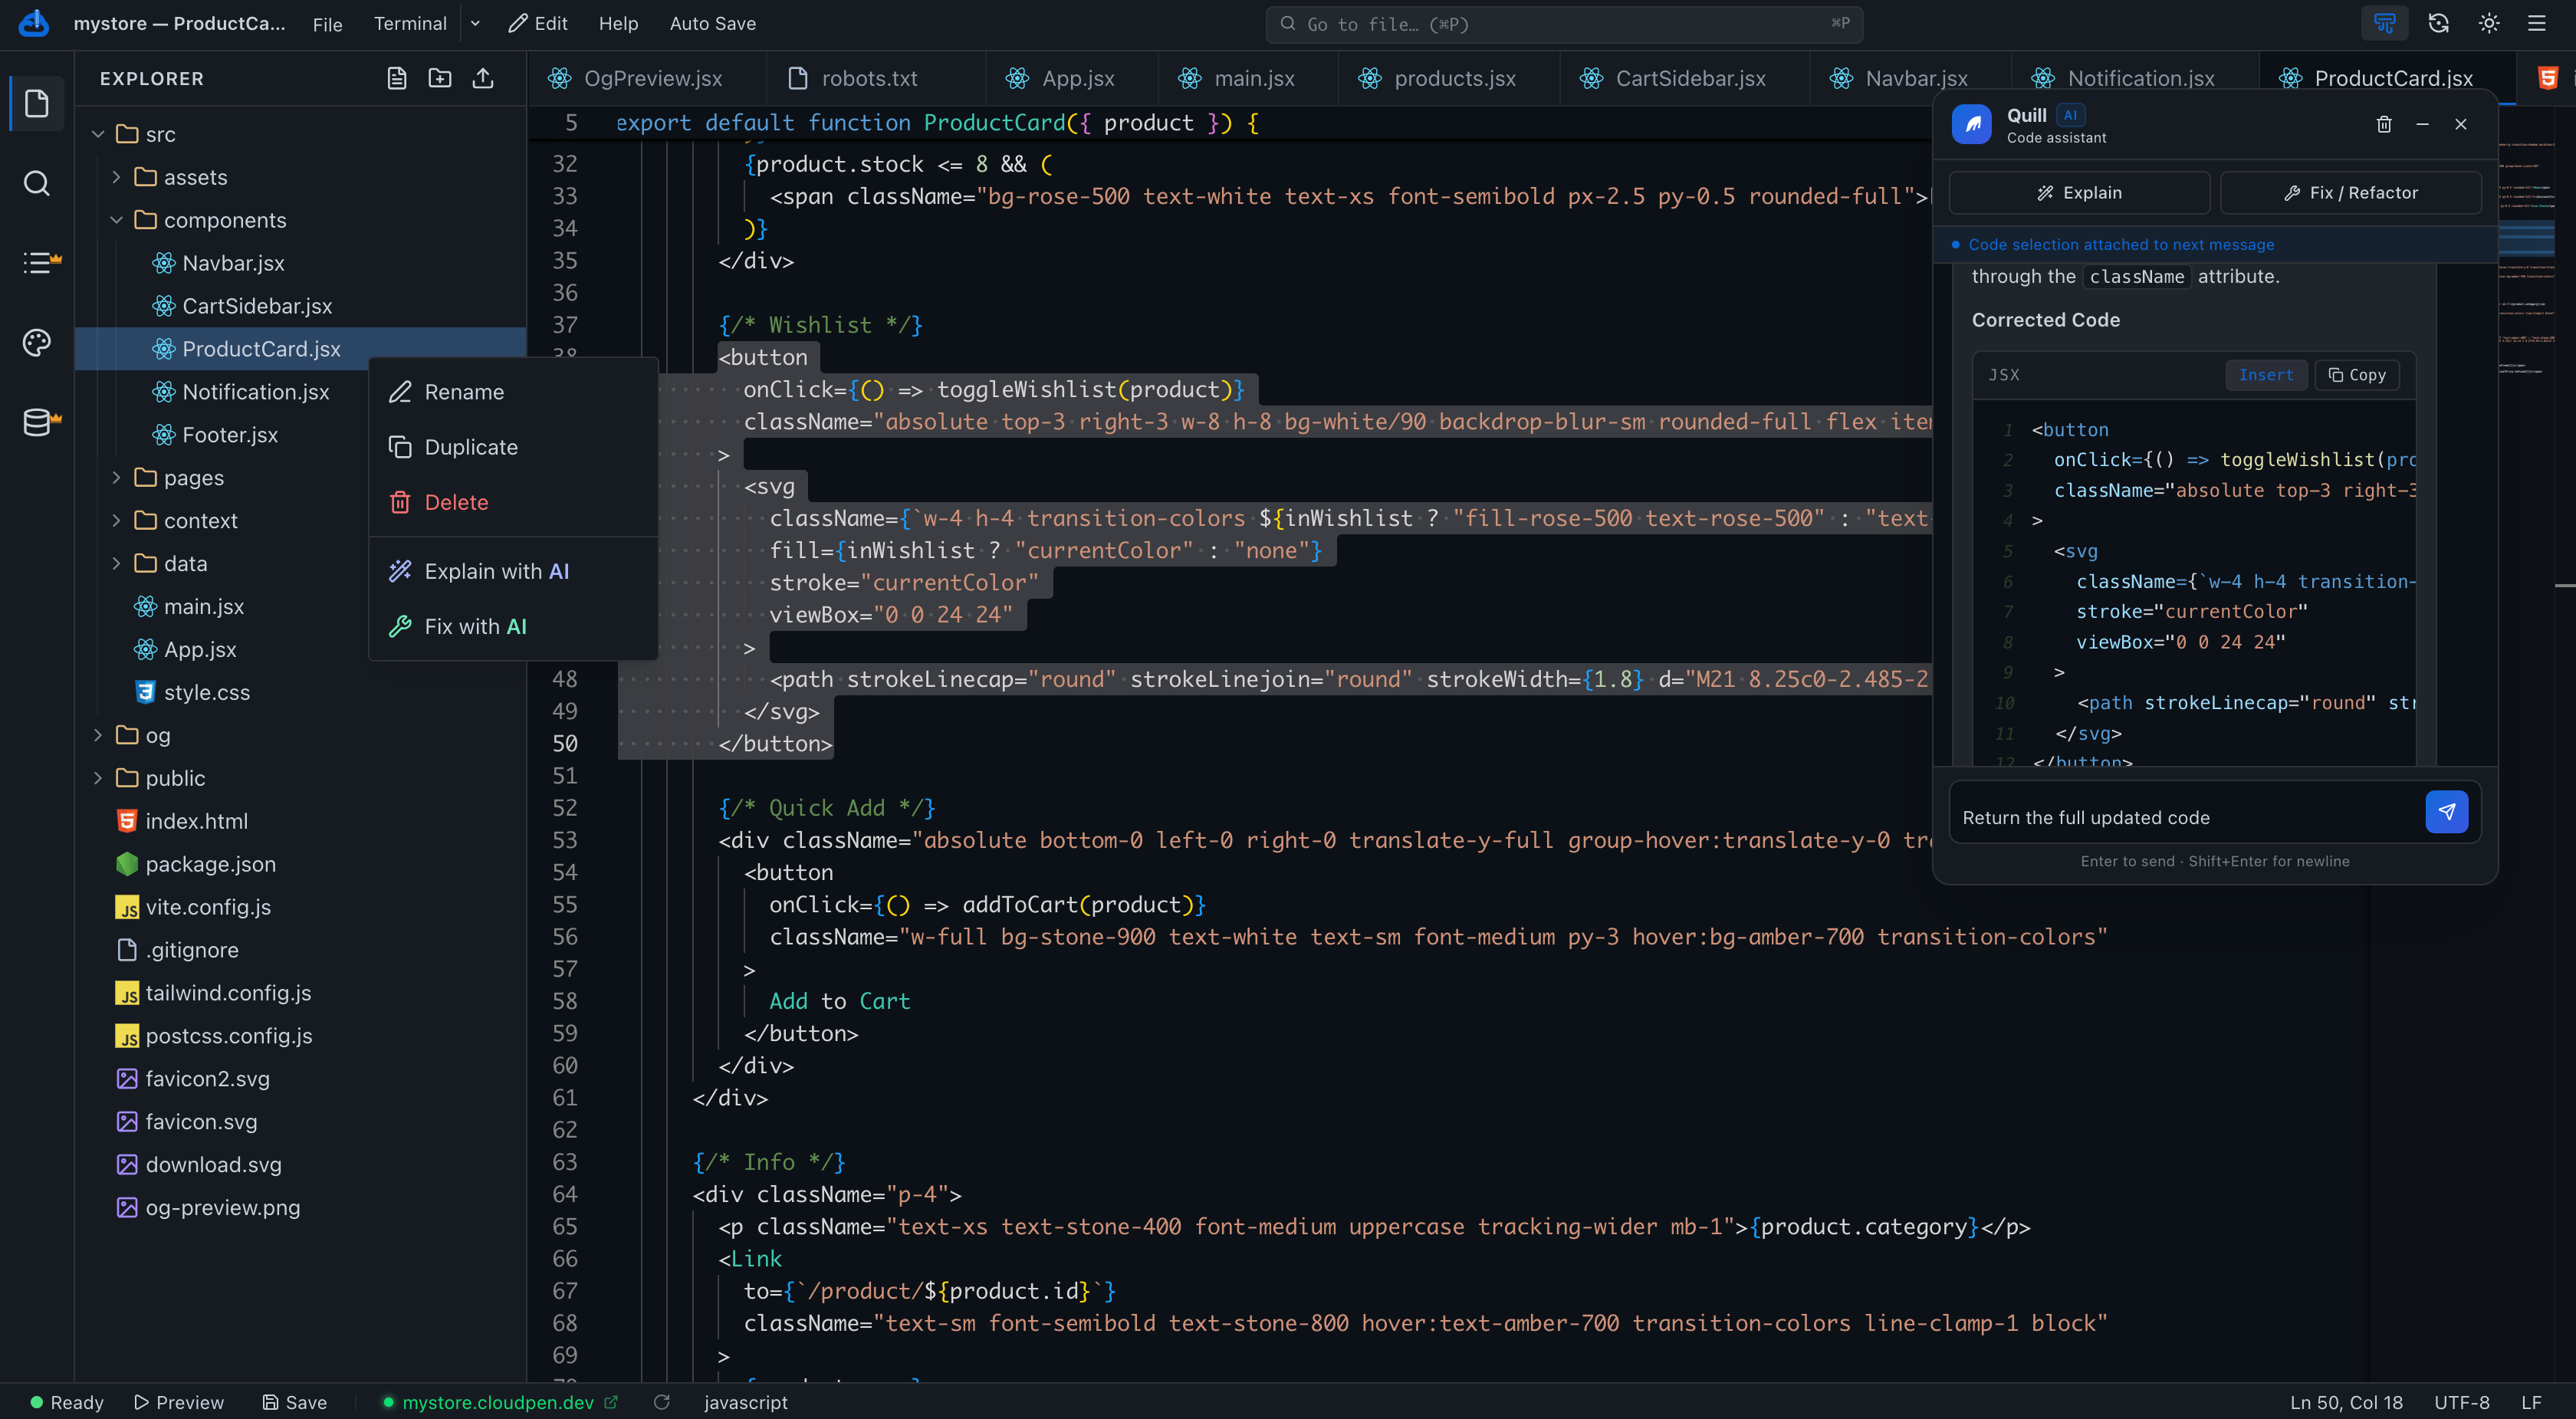
Task: Send the message with the paper-plane button
Action: (x=2447, y=812)
